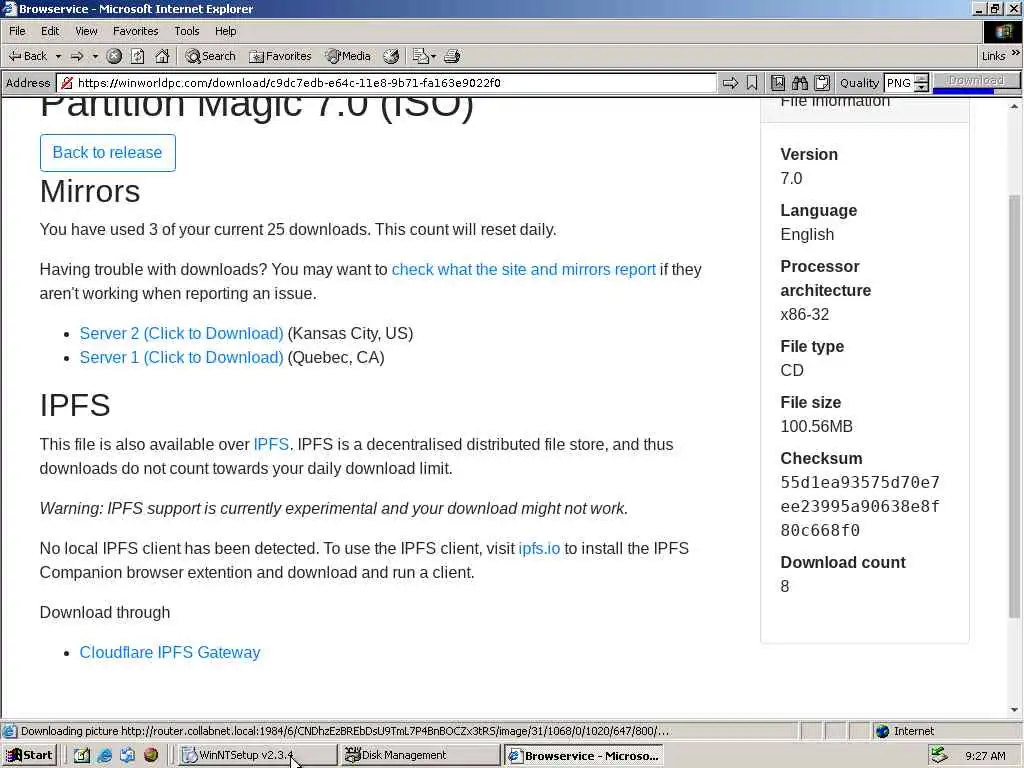Click the Mail envelope toolbar icon
Image resolution: width=1024 pixels, height=768 pixels.
(x=421, y=56)
